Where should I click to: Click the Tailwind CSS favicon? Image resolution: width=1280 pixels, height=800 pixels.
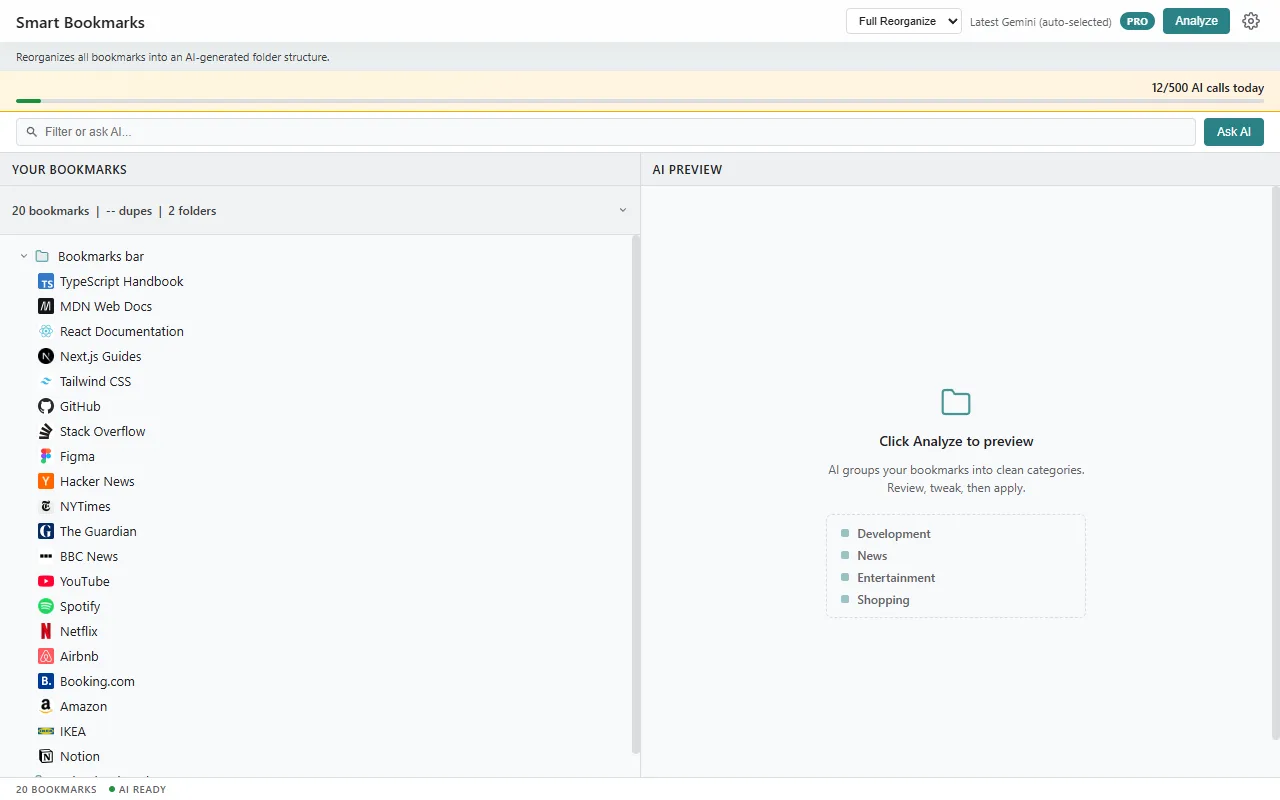coord(45,382)
